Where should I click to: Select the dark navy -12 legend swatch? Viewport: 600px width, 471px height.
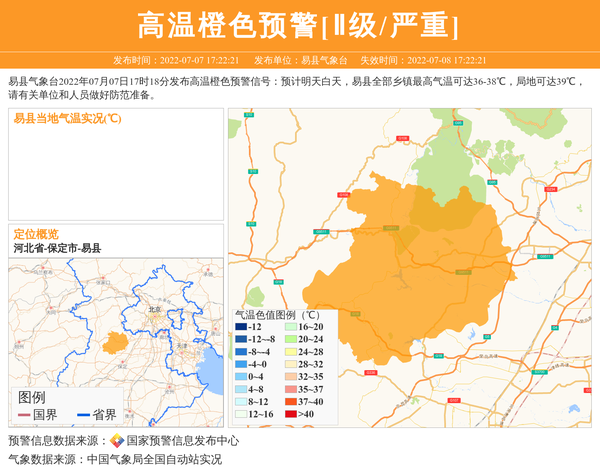coord(241,327)
